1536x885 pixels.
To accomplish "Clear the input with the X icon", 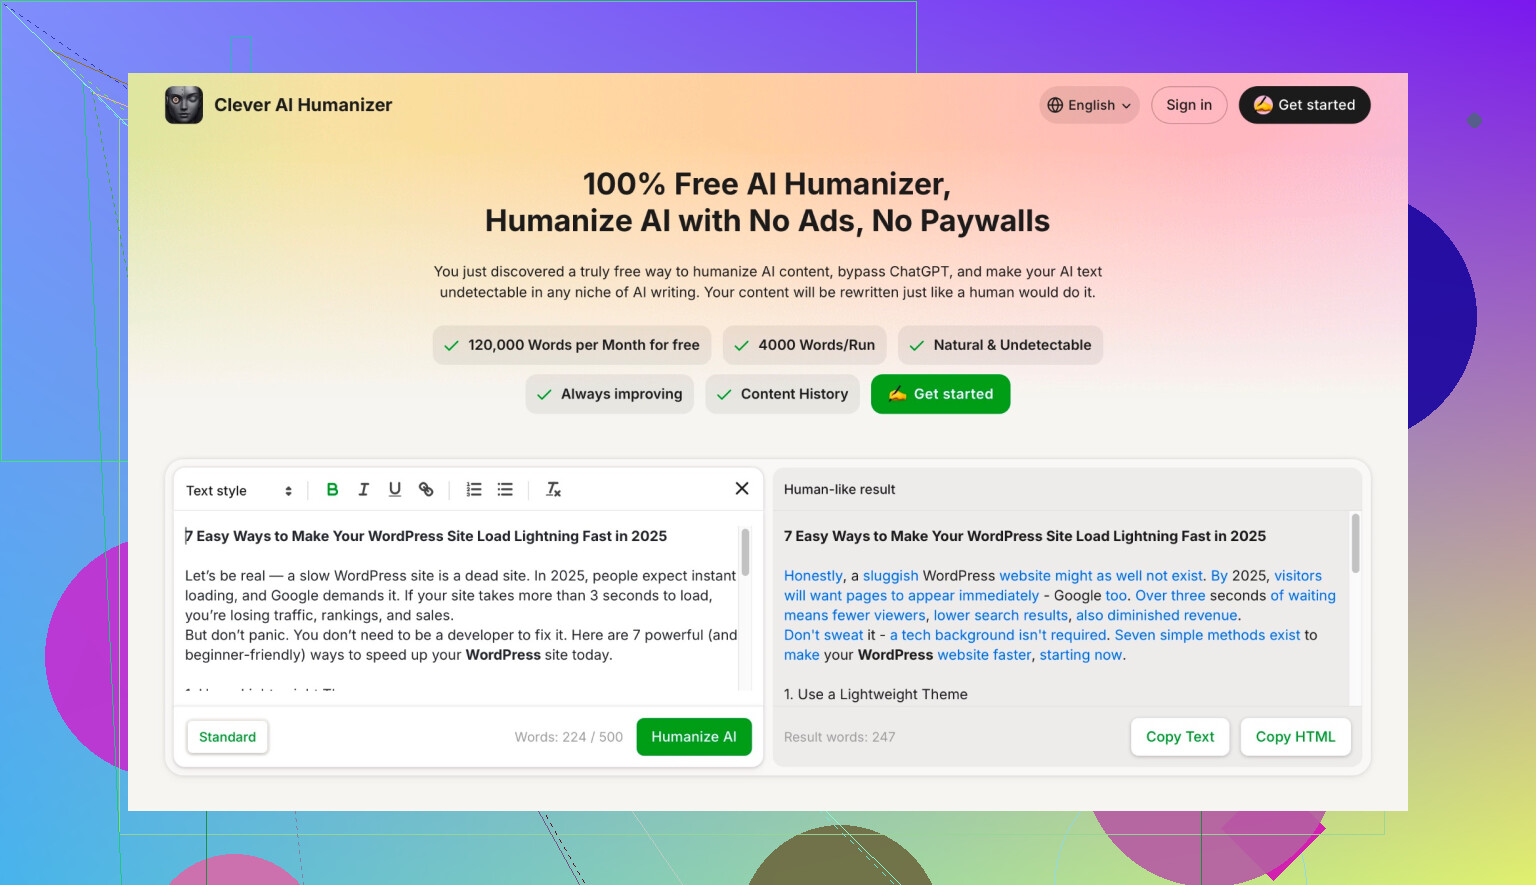I will point(742,488).
